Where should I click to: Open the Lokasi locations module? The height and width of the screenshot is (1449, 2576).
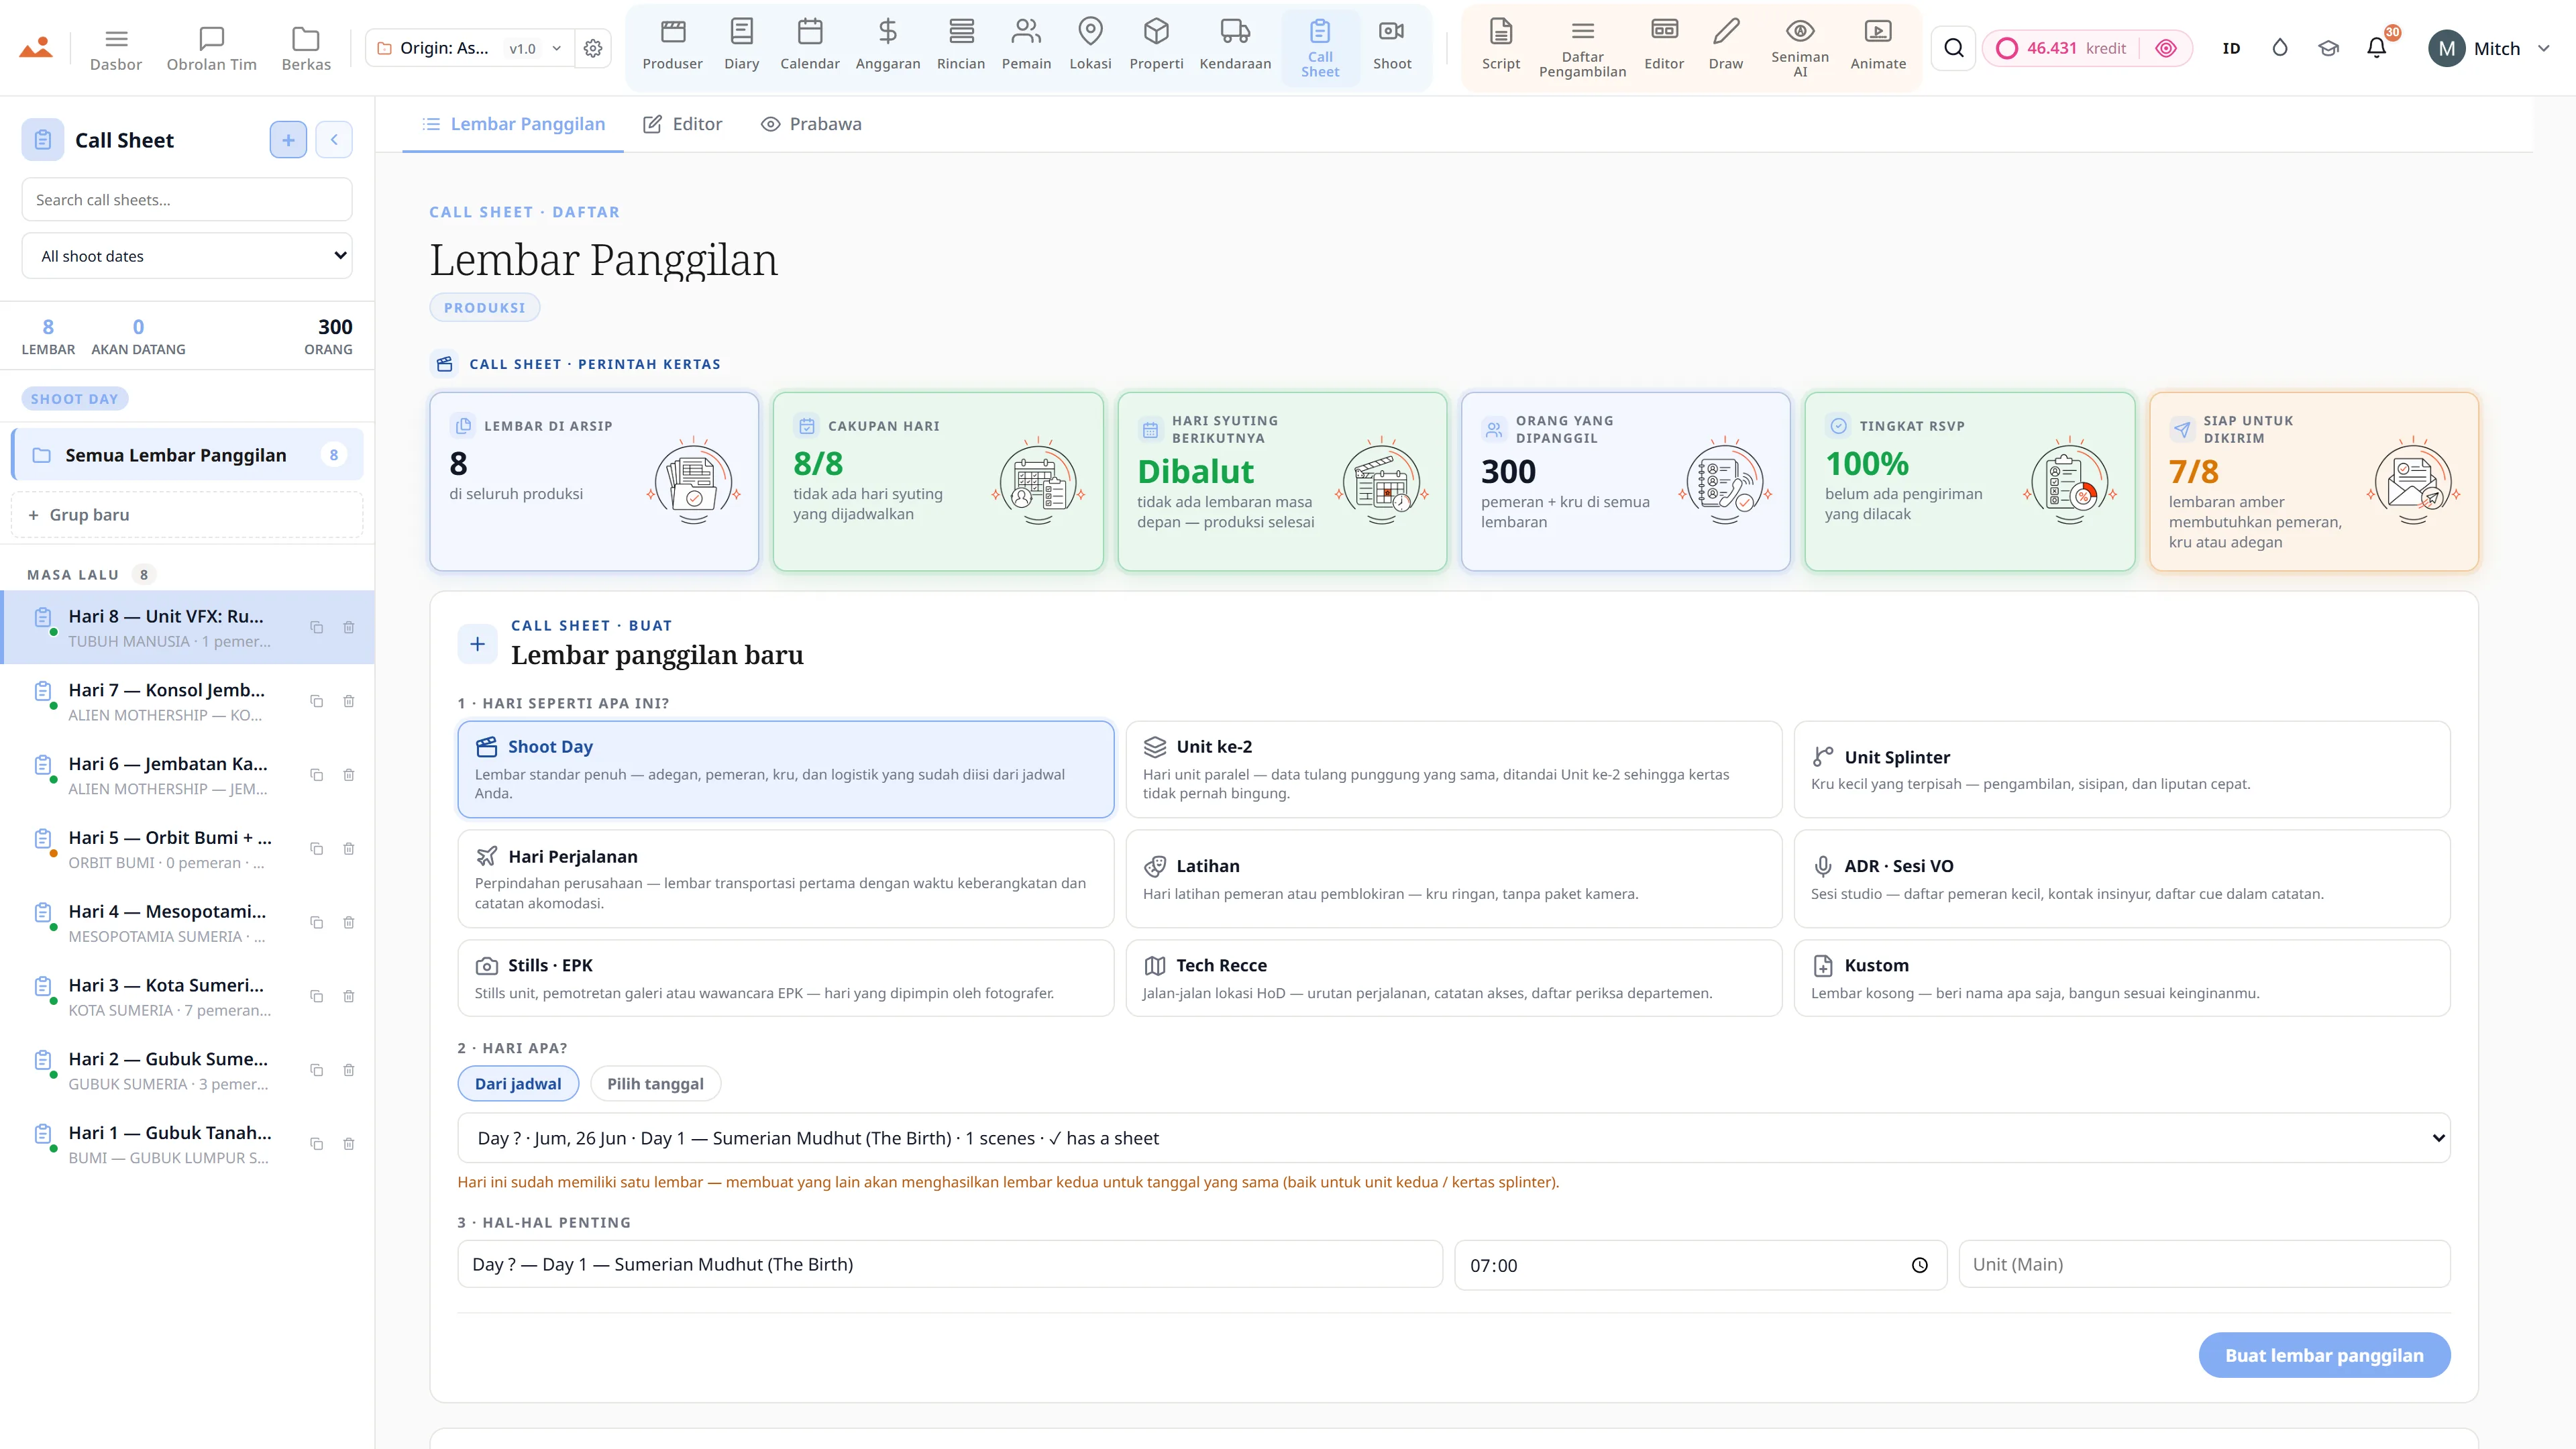[x=1090, y=46]
